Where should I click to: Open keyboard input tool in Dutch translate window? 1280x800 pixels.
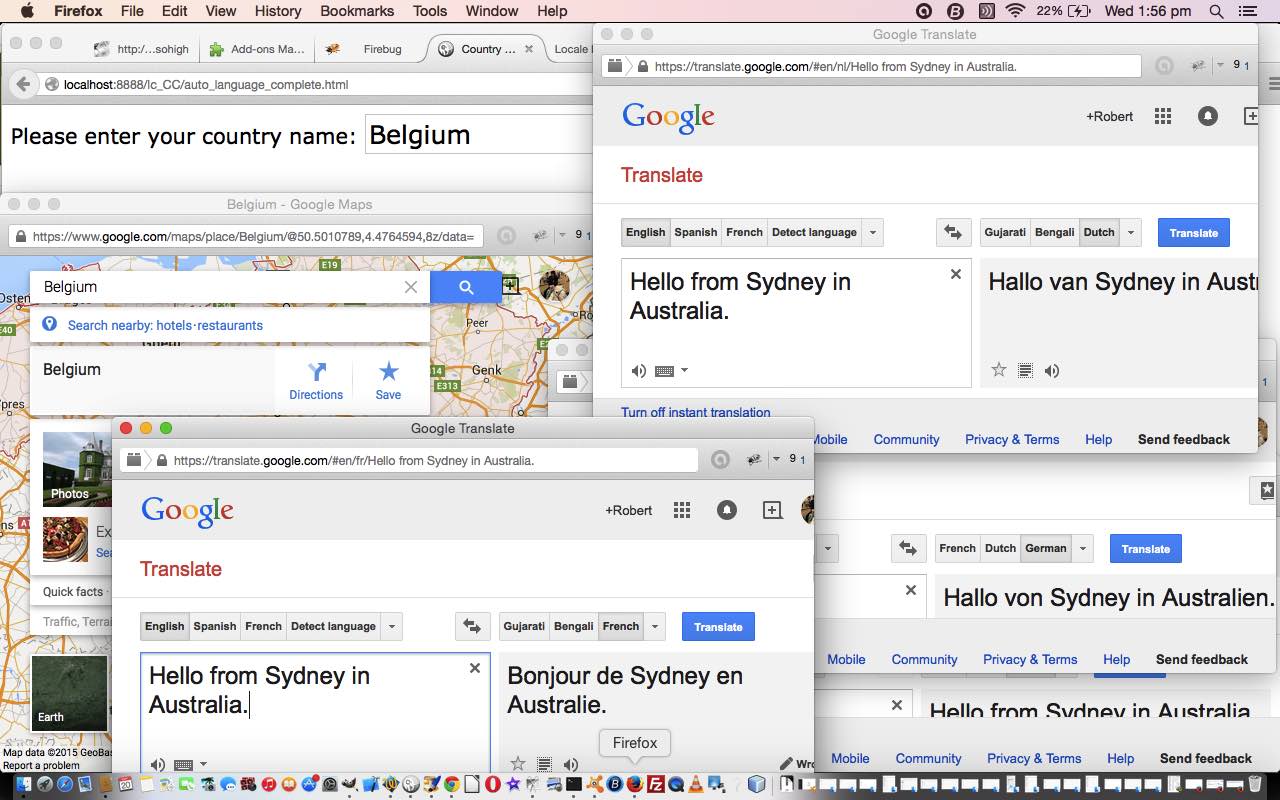pyautogui.click(x=665, y=371)
